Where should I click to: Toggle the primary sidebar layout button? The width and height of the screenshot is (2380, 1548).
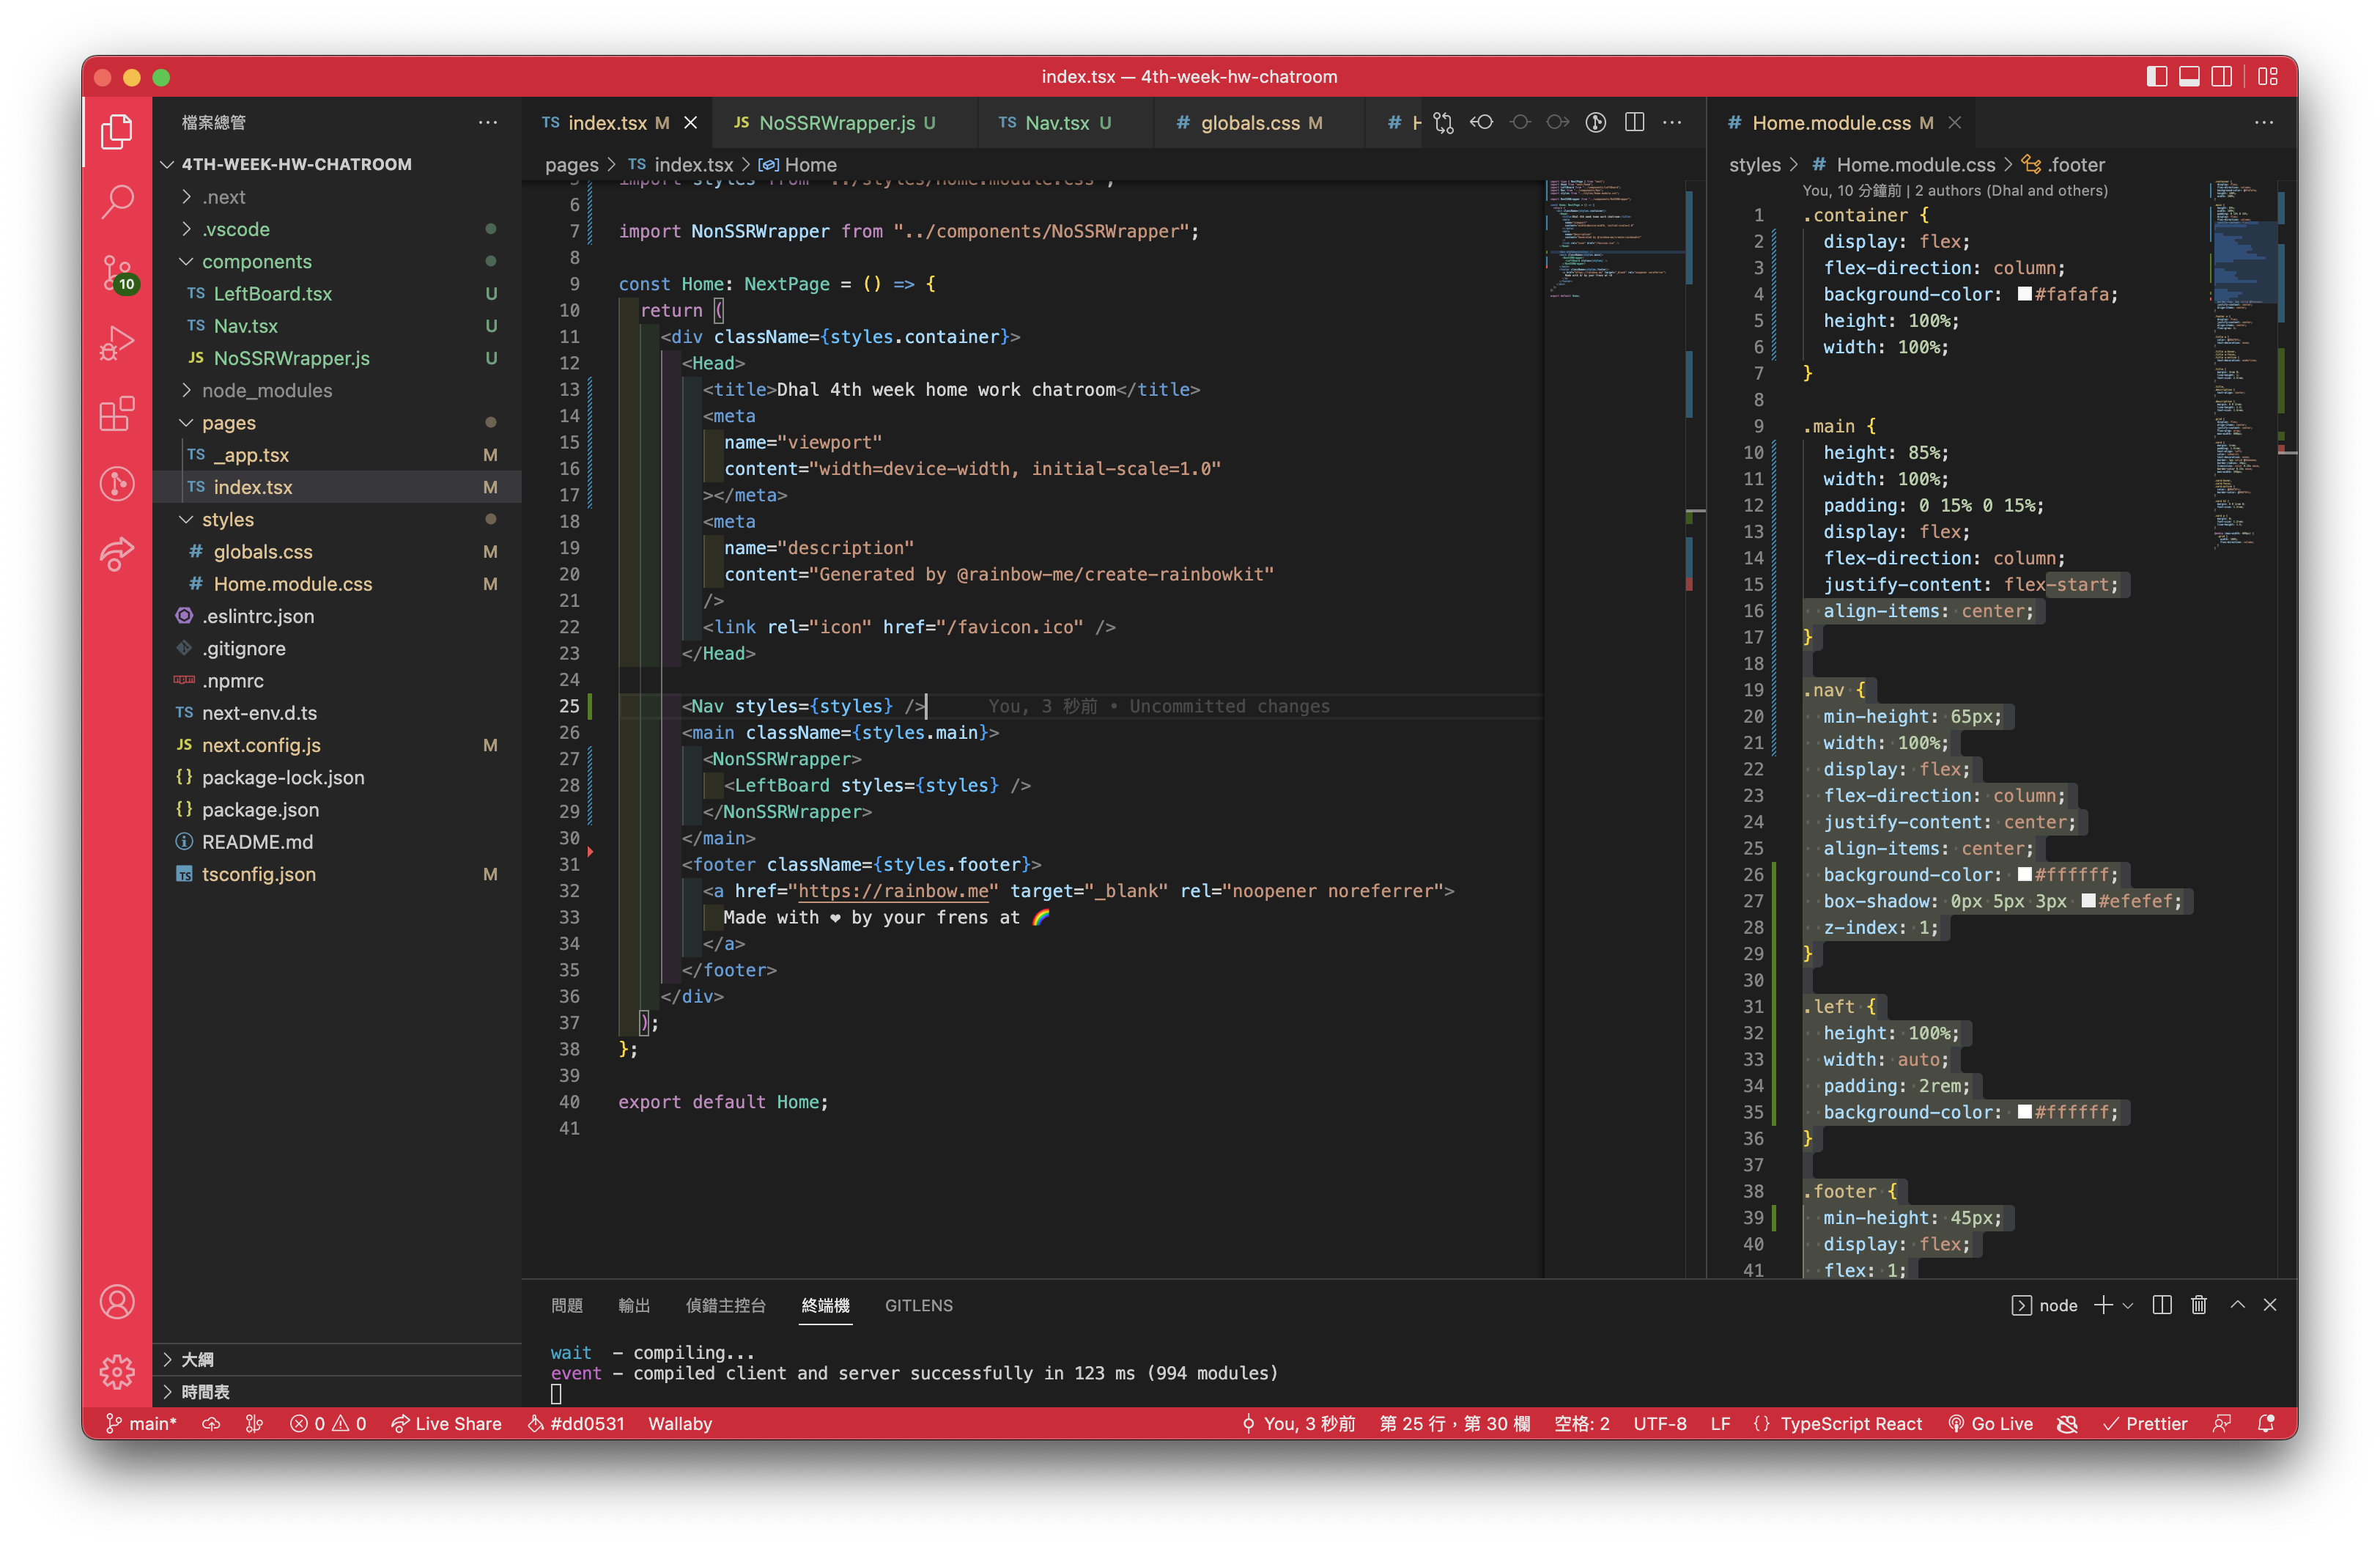click(x=2157, y=77)
